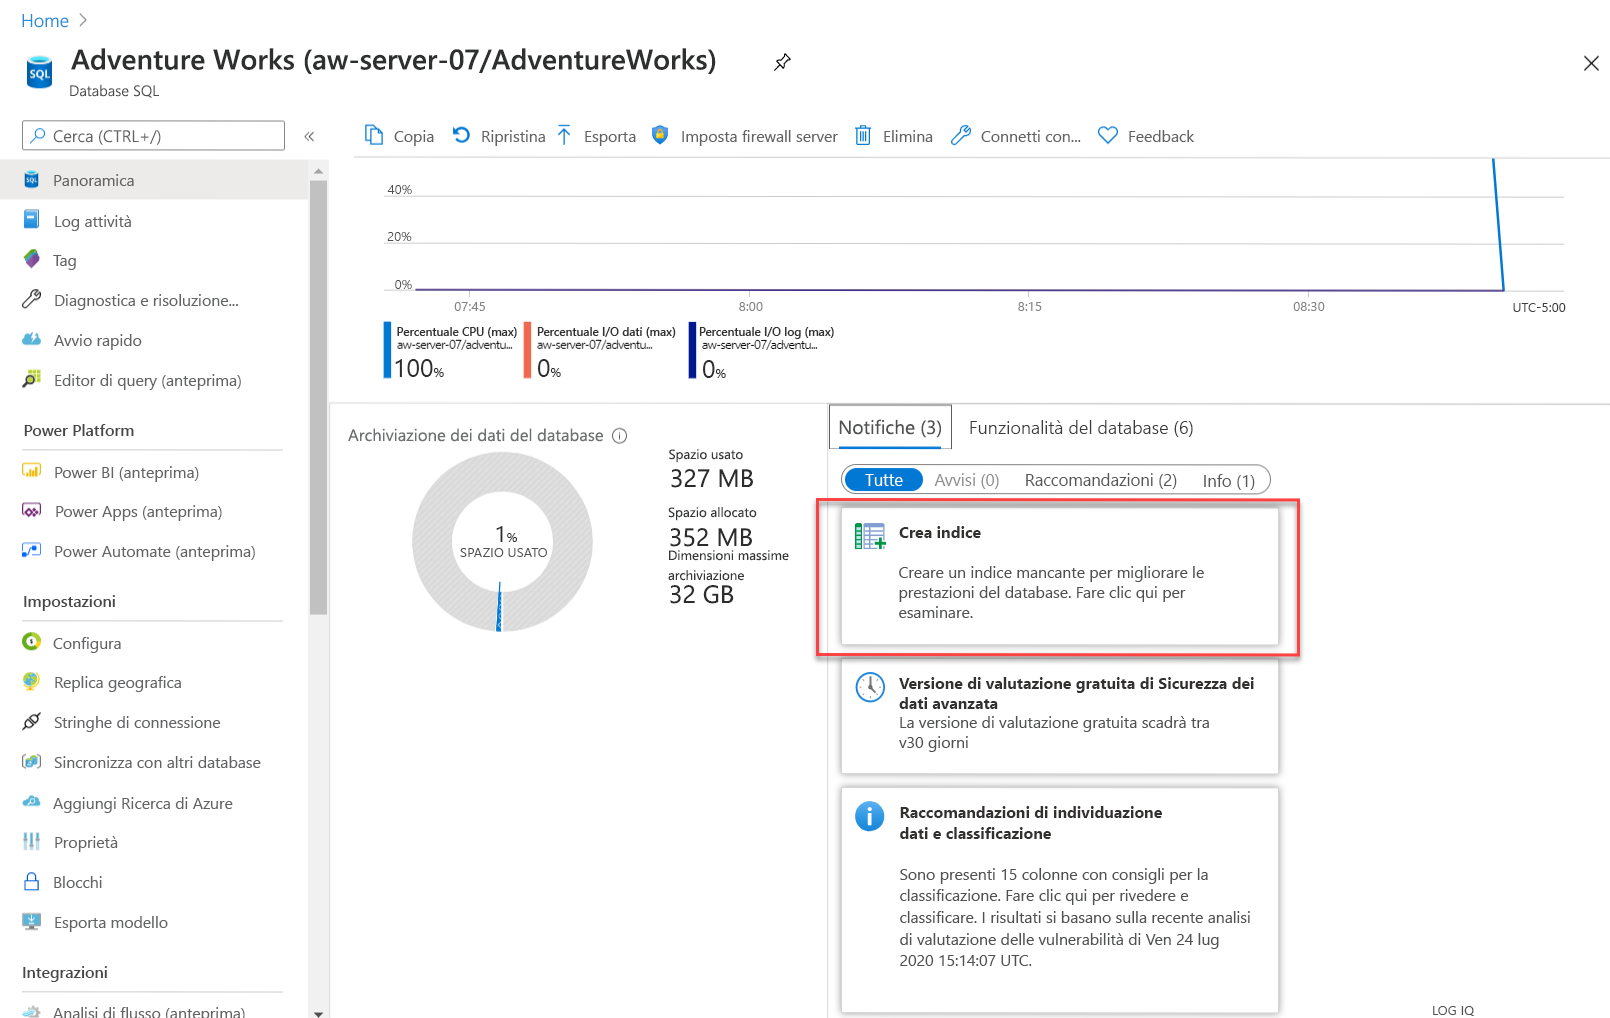Click the Power Automate icon
Screen dimensions: 1610x1018
(x=32, y=550)
